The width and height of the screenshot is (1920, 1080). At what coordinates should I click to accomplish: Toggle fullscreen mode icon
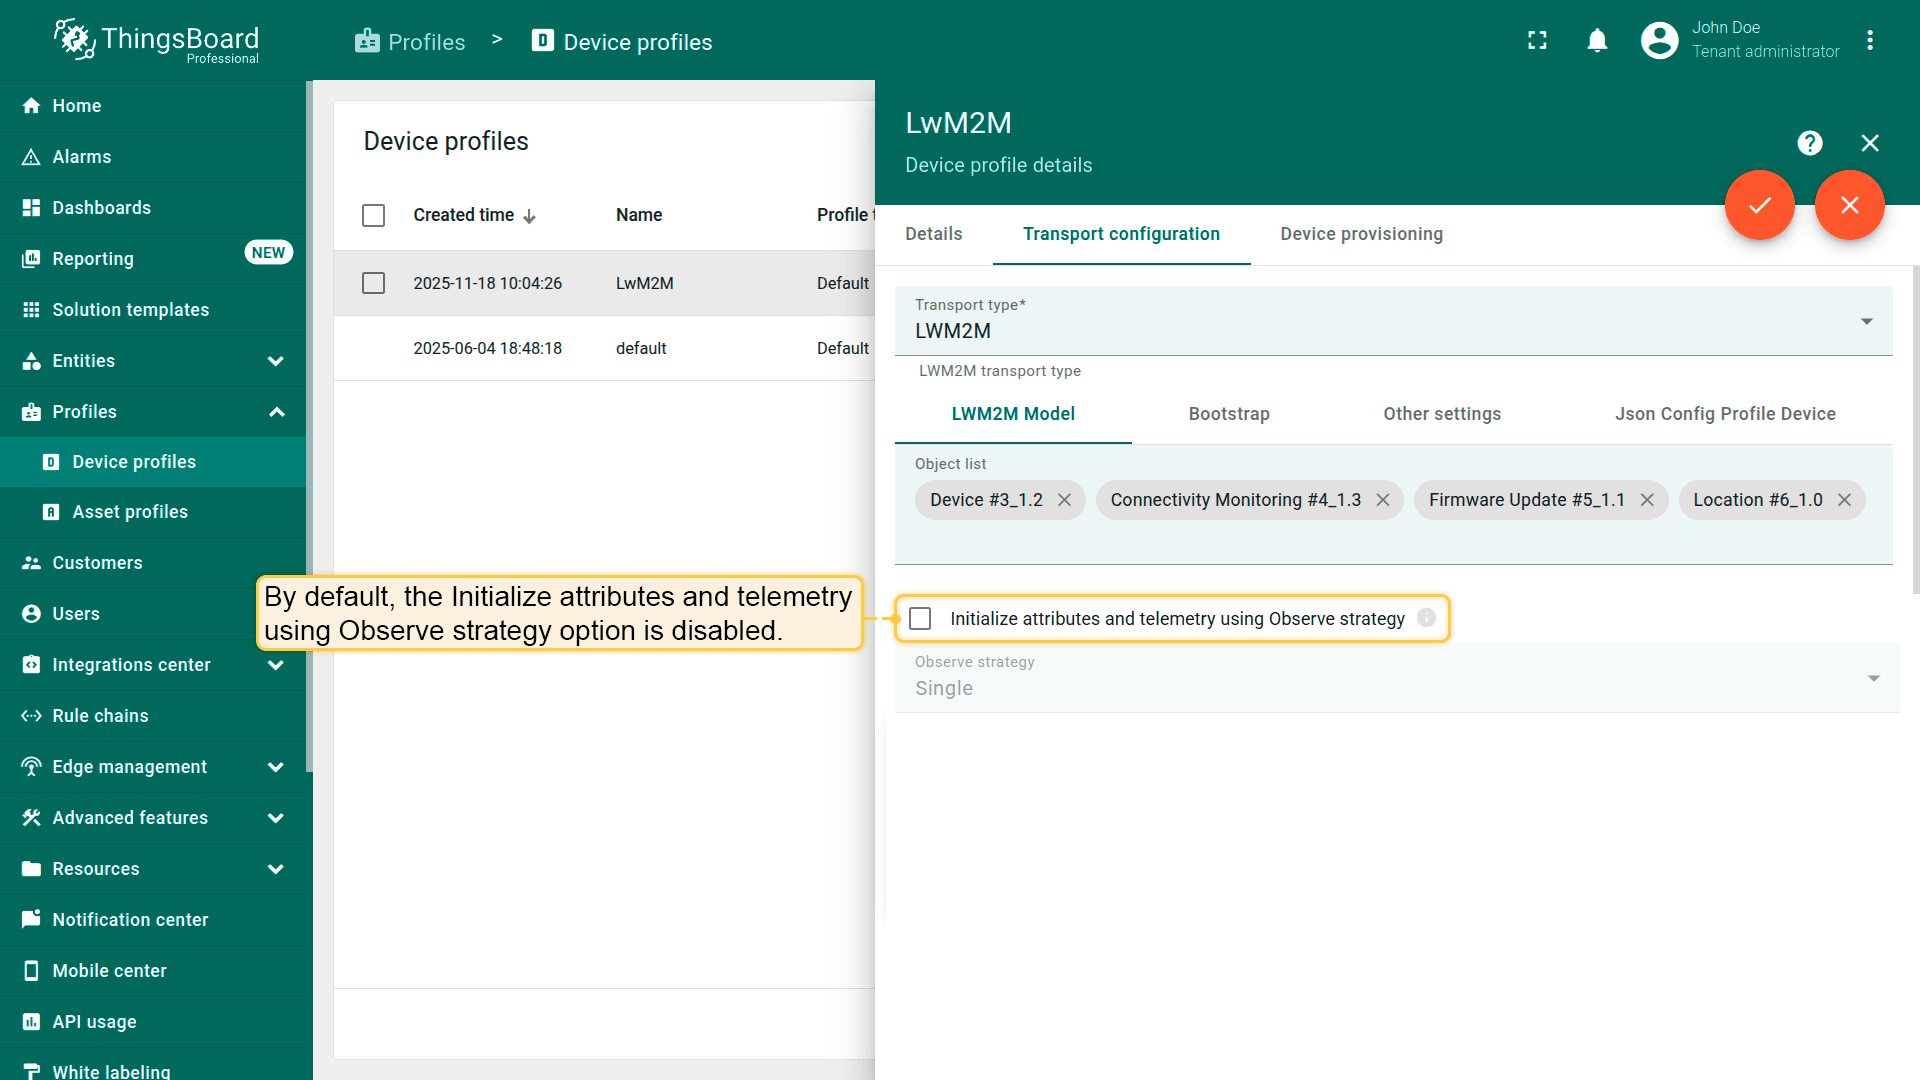pyautogui.click(x=1537, y=41)
